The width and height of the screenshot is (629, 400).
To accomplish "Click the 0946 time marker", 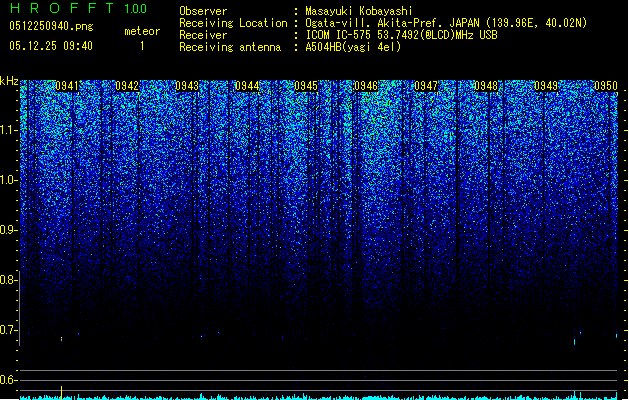I will click(x=366, y=86).
